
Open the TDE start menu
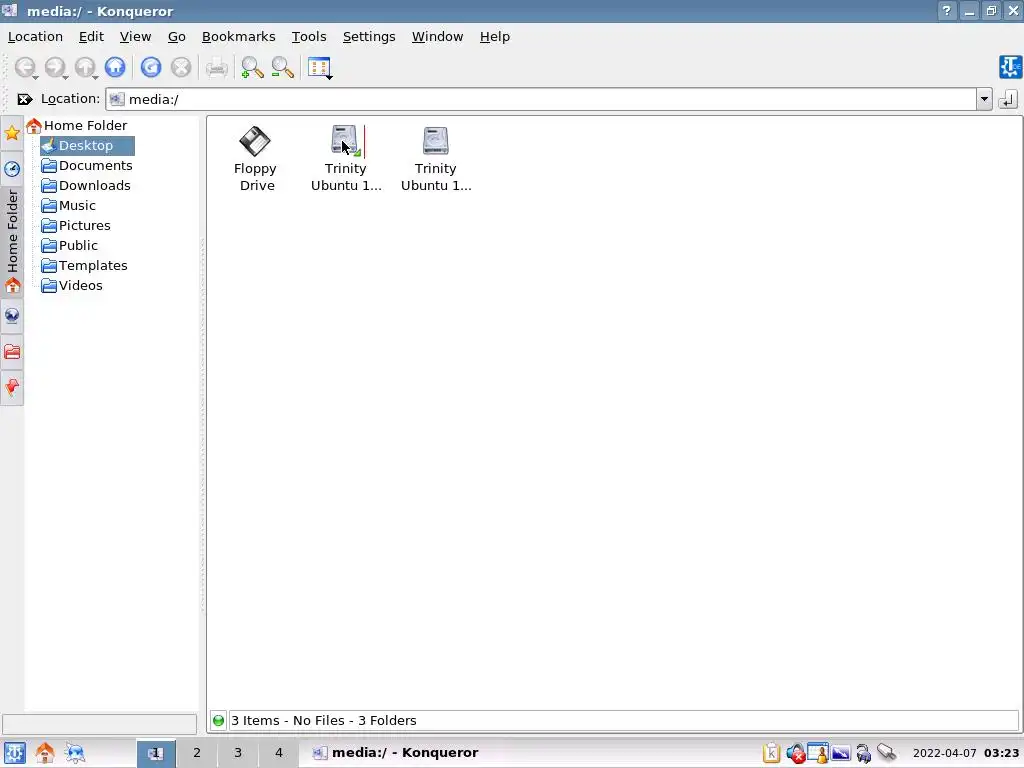[14, 753]
